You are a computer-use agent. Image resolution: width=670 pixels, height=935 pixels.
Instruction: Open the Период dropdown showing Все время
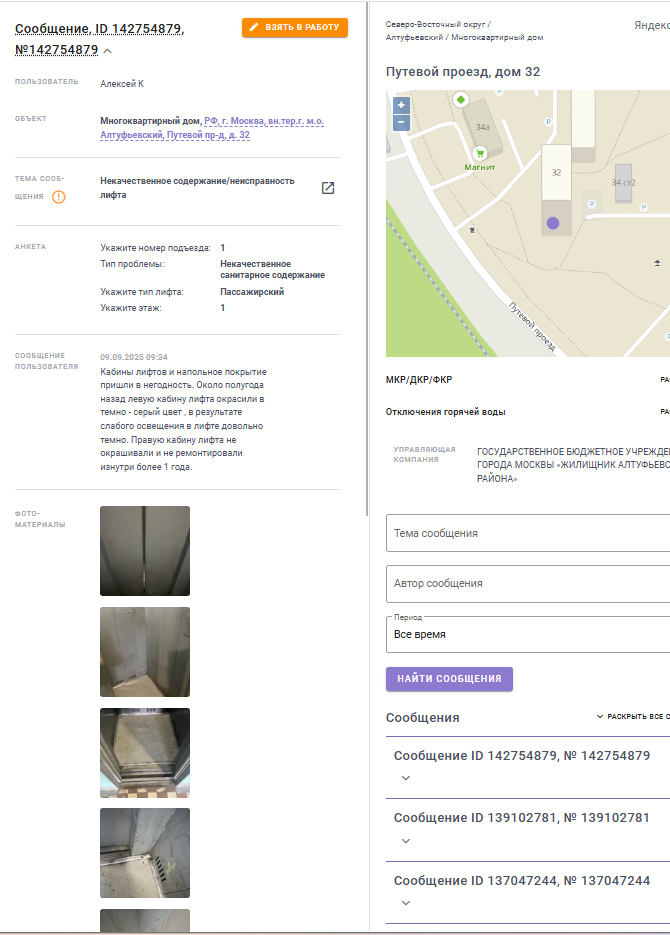528,634
